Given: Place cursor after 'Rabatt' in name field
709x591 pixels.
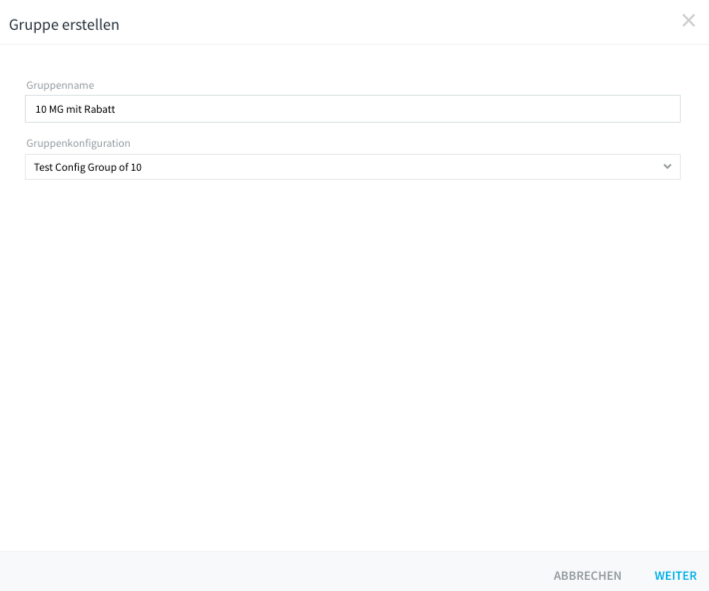Looking at the screenshot, I should point(116,109).
